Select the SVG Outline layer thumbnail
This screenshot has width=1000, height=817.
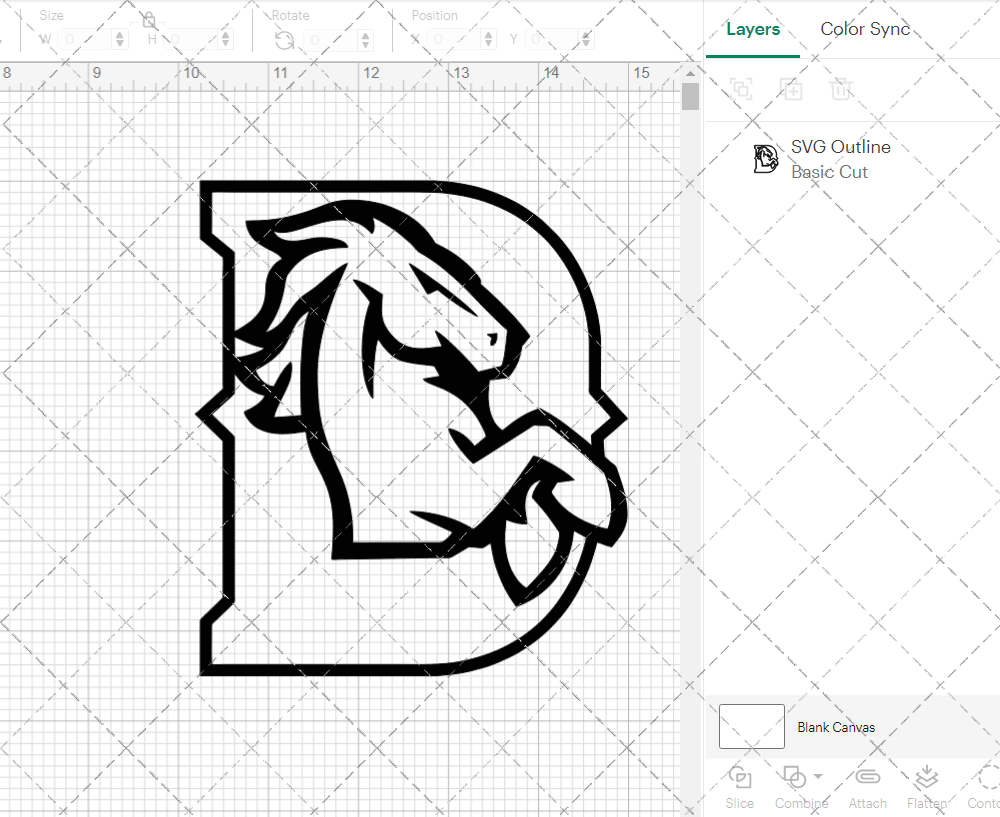765,159
